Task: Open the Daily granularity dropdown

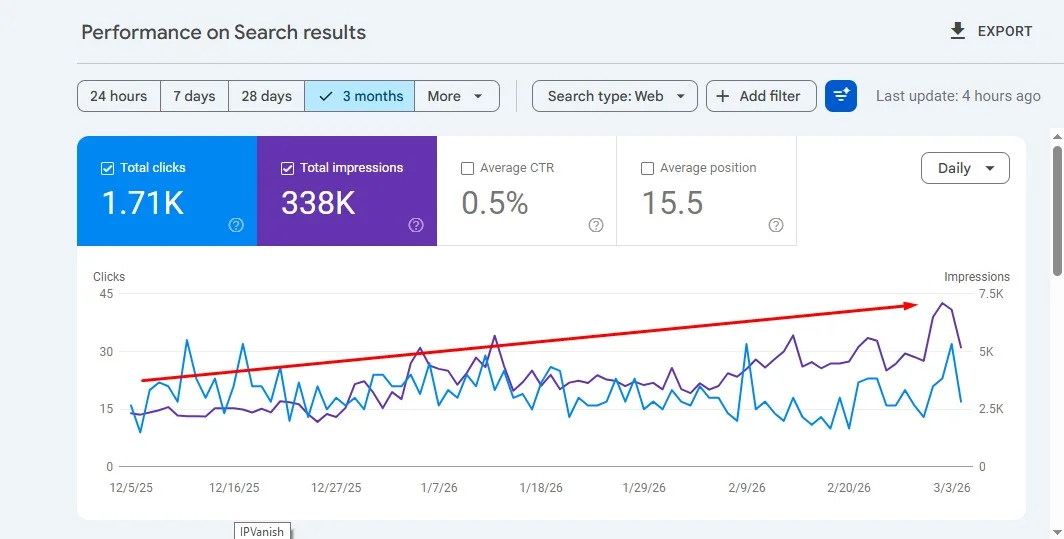Action: [x=965, y=168]
